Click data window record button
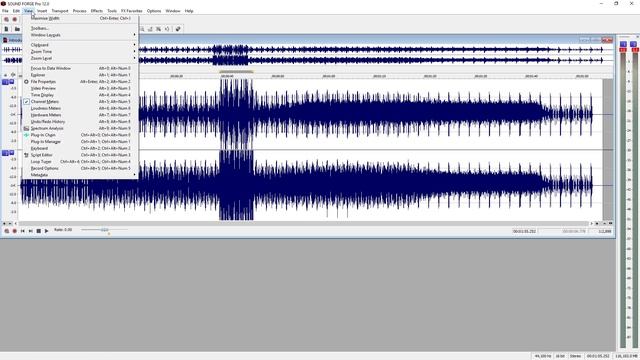 click(x=15, y=231)
